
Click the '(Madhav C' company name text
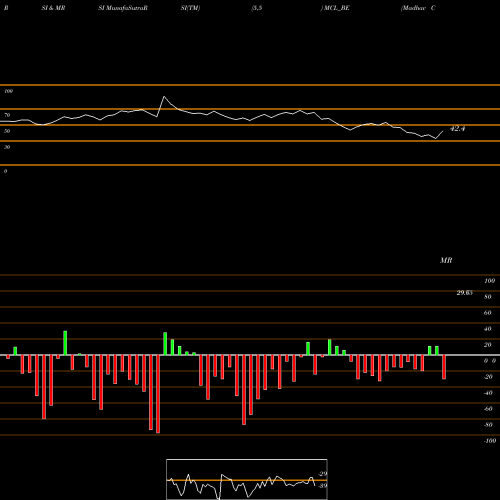coord(418,8)
